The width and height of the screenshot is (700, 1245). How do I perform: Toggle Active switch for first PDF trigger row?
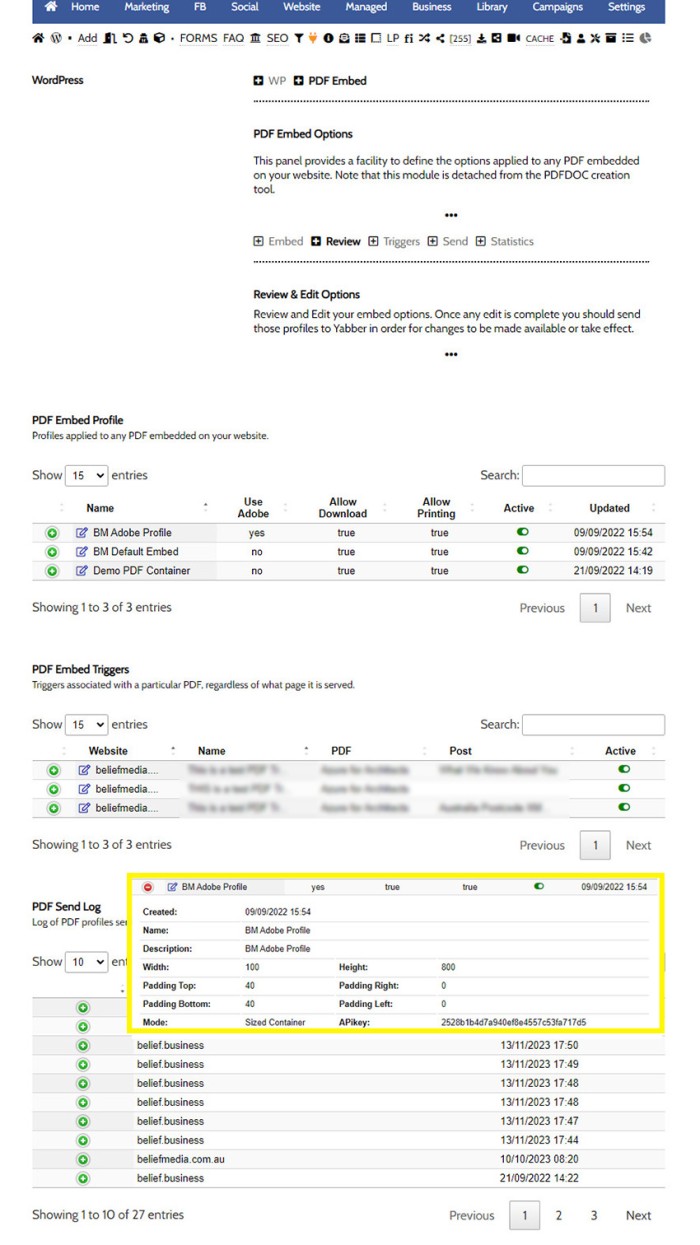coord(624,770)
